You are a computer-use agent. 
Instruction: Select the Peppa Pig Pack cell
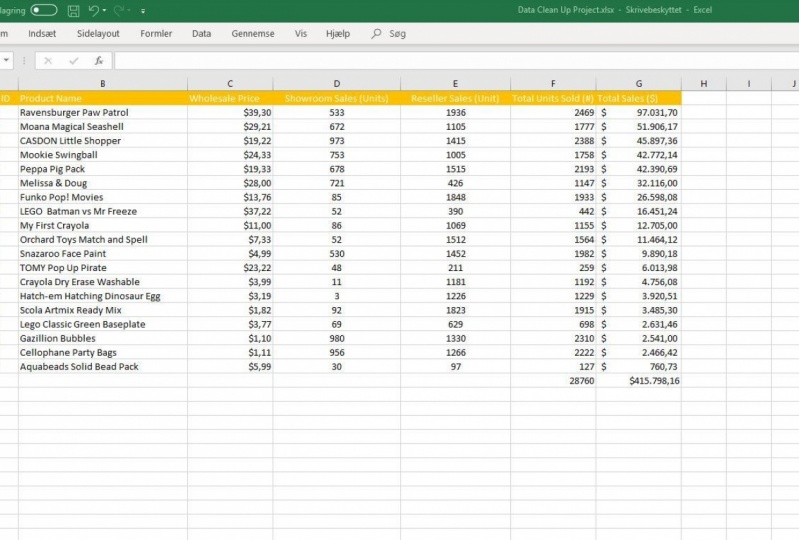(x=103, y=169)
